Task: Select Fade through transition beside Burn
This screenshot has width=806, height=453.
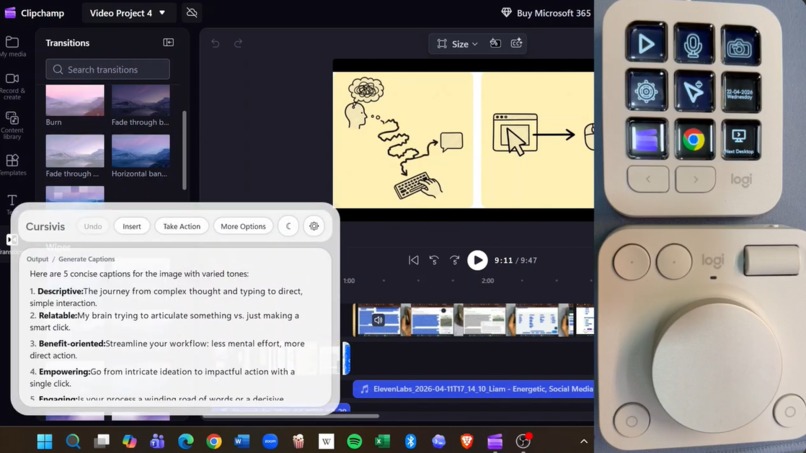Action: 140,101
